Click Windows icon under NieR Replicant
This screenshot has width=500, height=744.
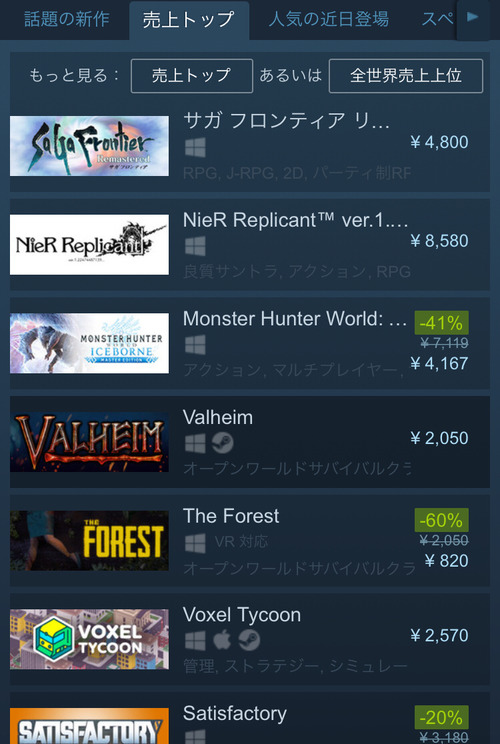(x=195, y=246)
